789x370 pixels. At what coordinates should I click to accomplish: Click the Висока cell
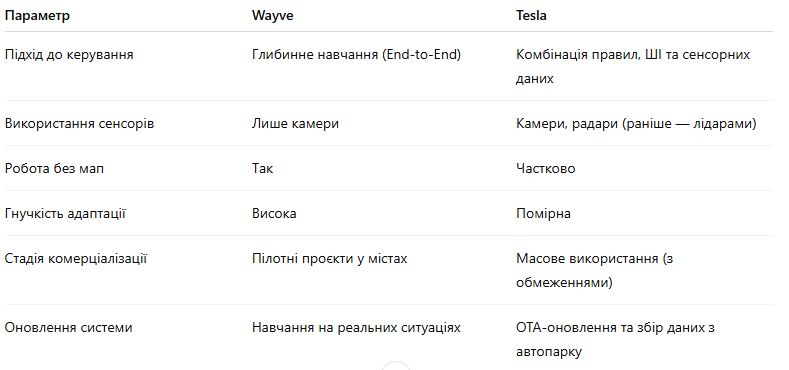(x=274, y=213)
